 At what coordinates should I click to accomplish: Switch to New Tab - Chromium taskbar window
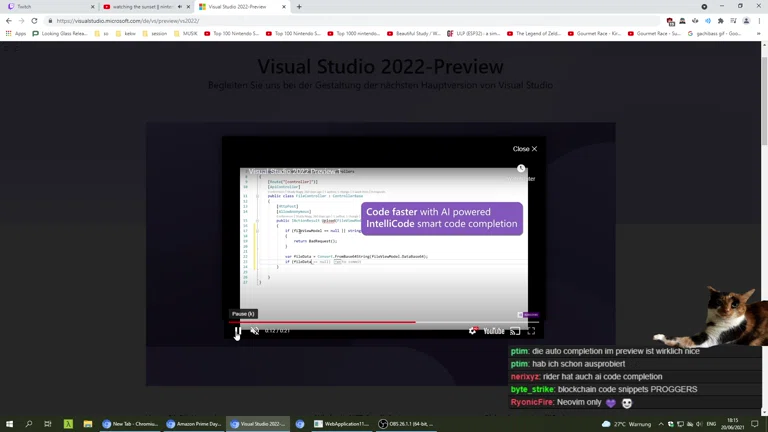130,424
